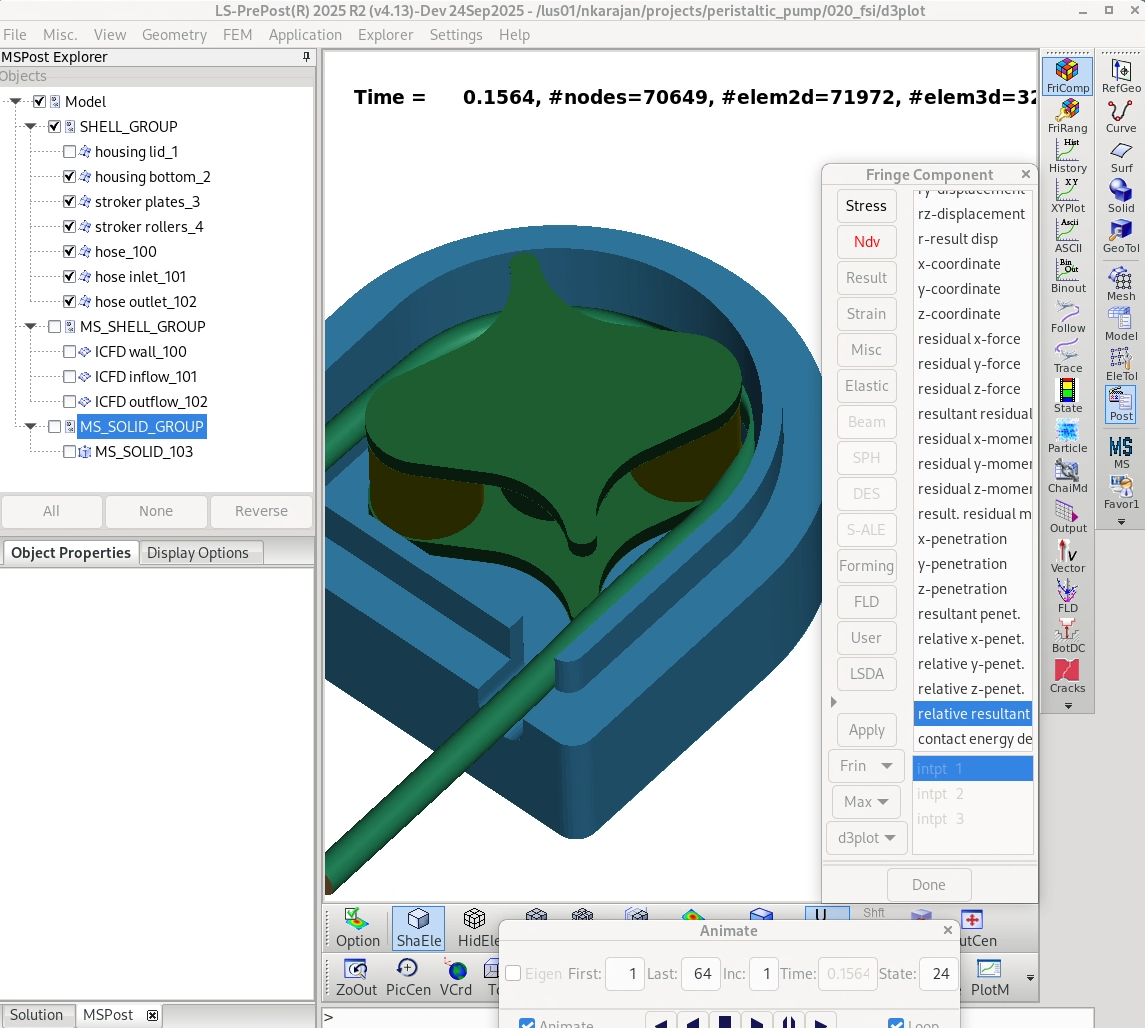Open the Particle tool icon
This screenshot has height=1028, width=1145.
pyautogui.click(x=1067, y=437)
